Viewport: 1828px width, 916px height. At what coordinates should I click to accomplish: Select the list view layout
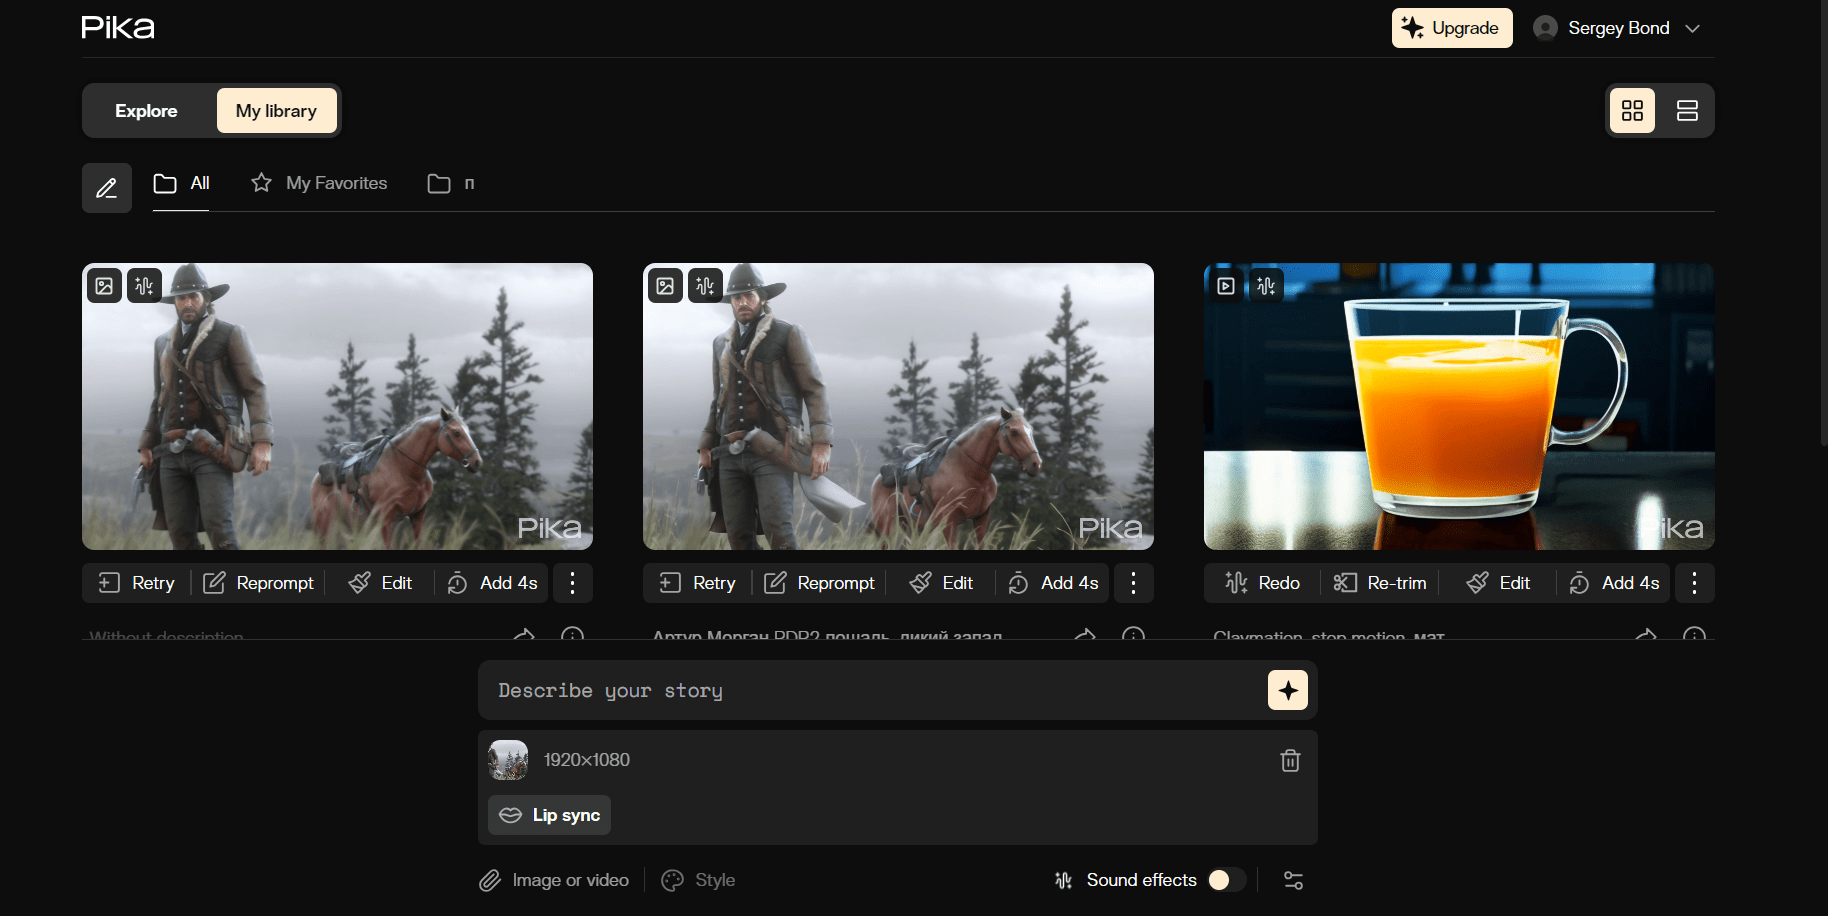1687,111
